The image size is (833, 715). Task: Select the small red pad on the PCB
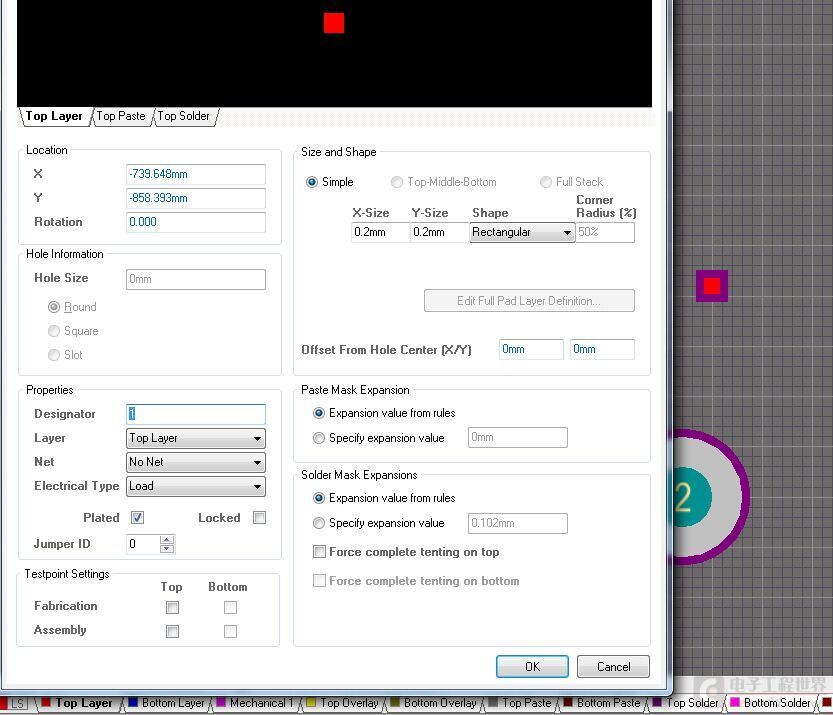(712, 286)
